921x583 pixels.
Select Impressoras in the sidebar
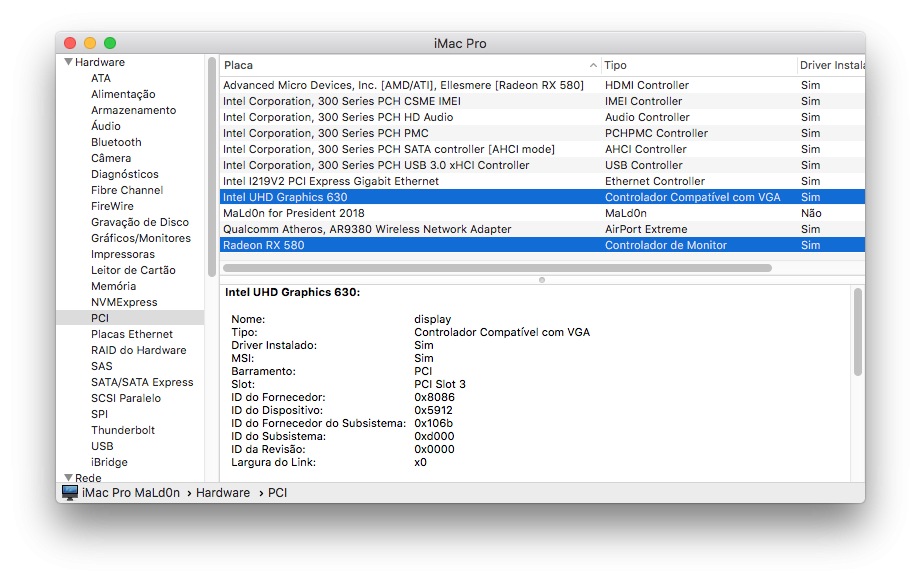[122, 254]
